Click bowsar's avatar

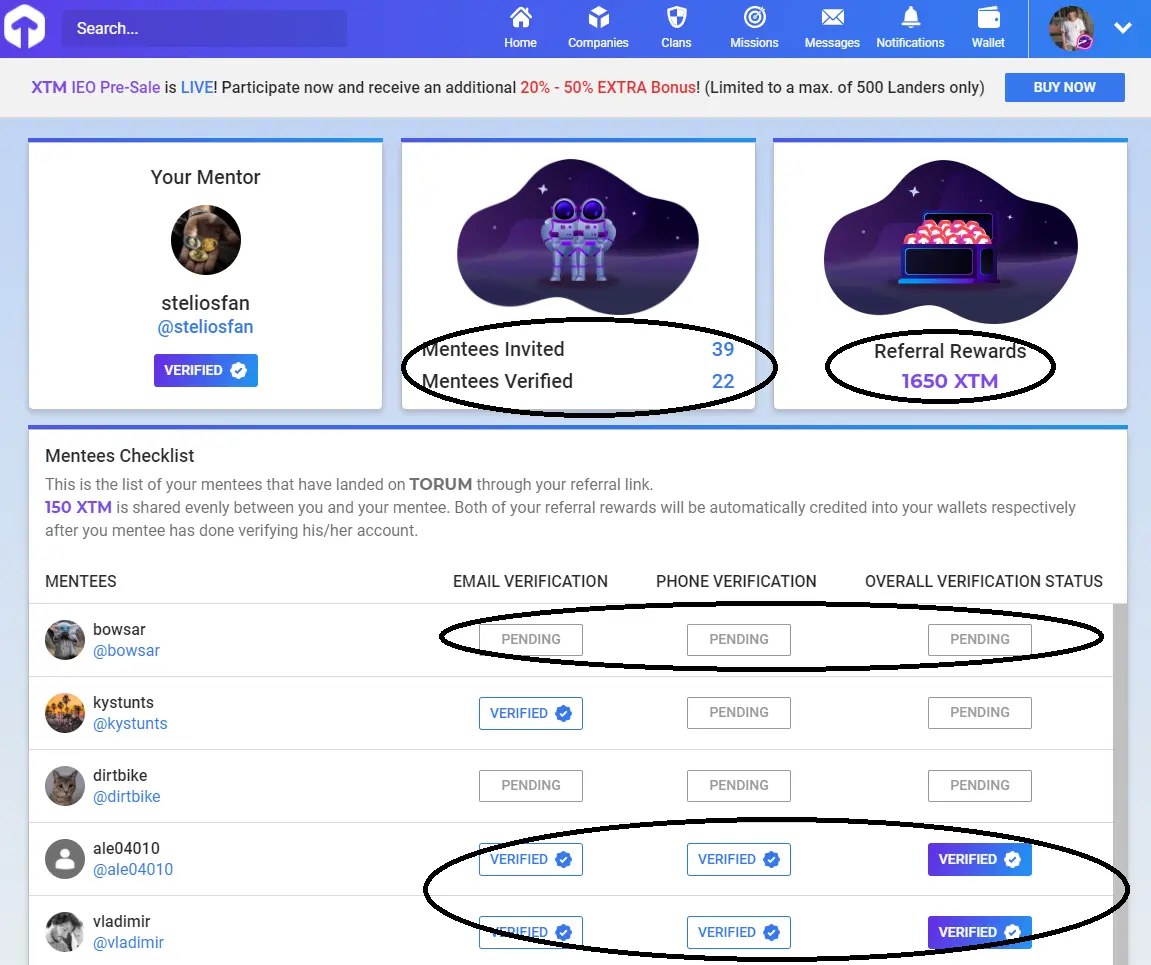[x=65, y=640]
